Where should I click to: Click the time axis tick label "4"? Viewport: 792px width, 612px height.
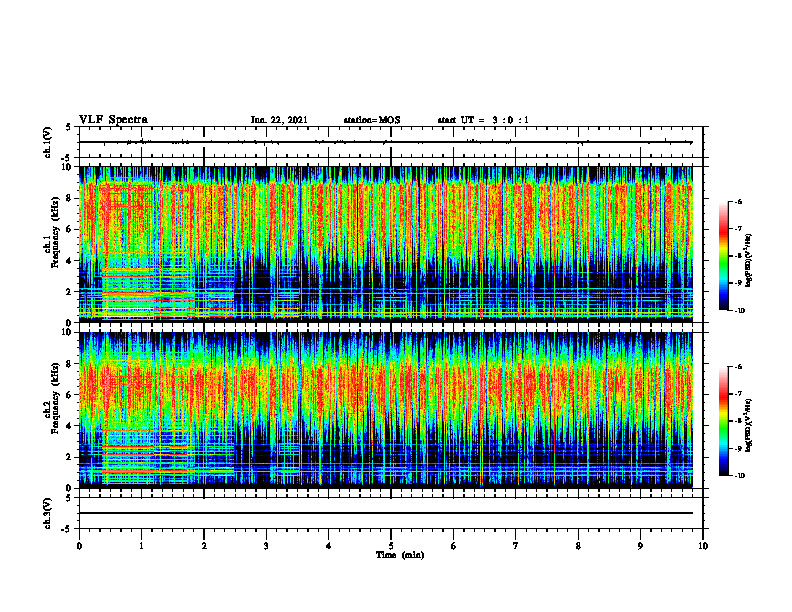[328, 546]
